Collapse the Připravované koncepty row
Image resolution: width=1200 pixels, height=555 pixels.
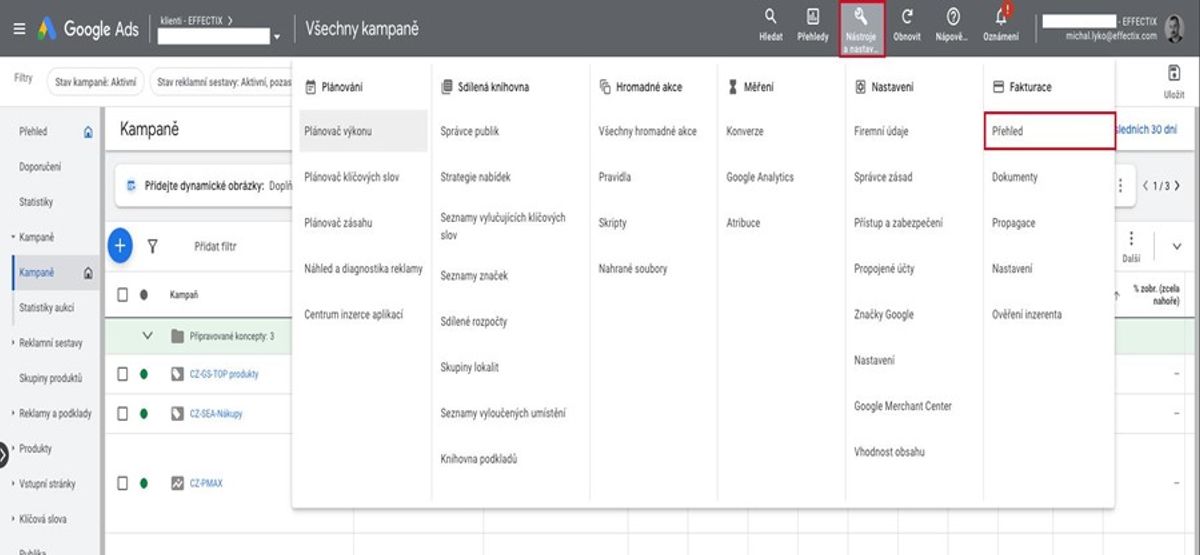(148, 336)
